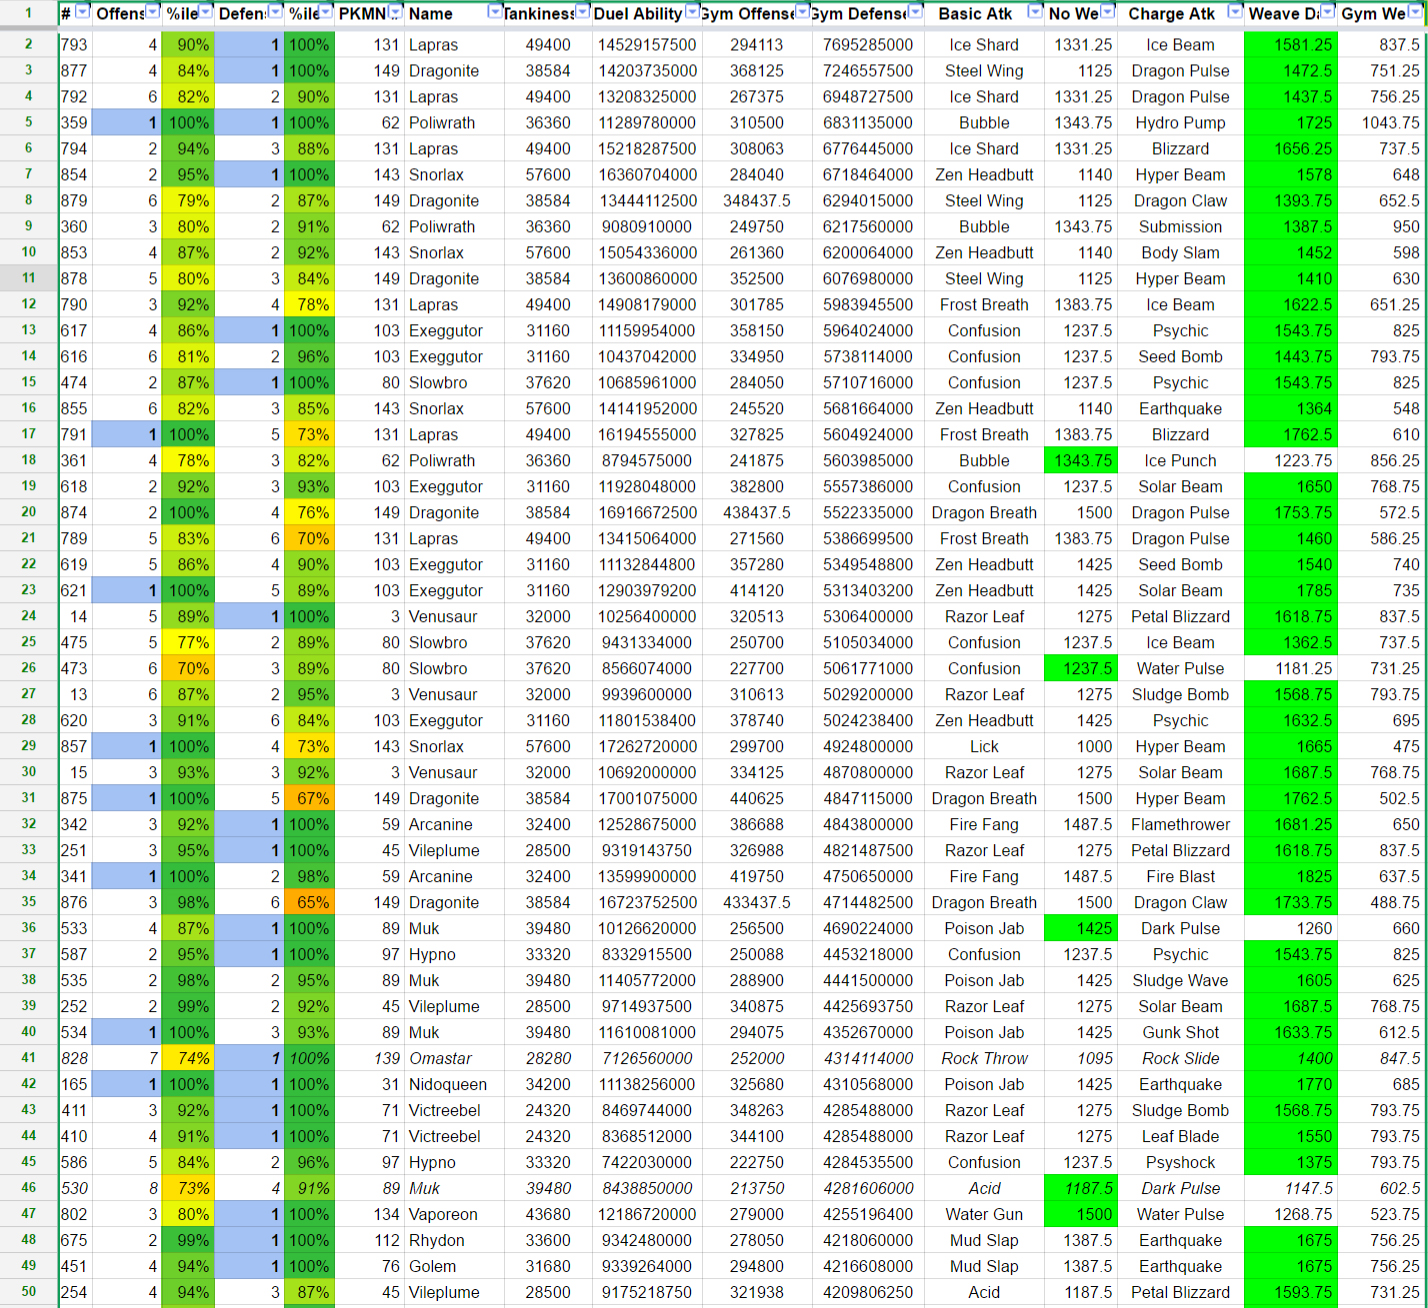The image size is (1428, 1308).
Task: Open the Name column filter dropdown
Action: [495, 12]
